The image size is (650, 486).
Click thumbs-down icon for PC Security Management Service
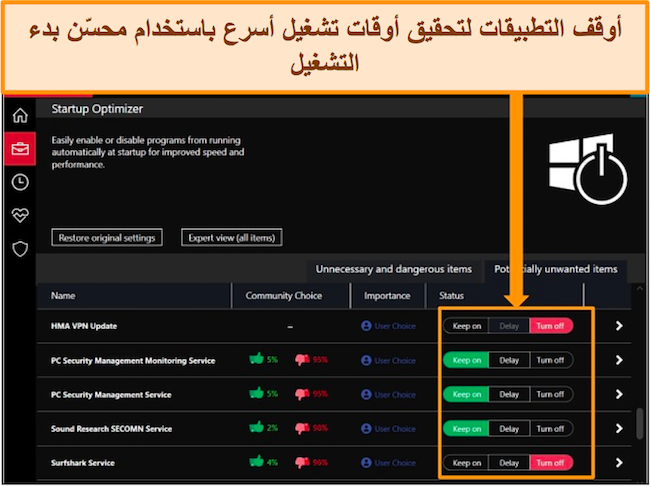tap(302, 394)
